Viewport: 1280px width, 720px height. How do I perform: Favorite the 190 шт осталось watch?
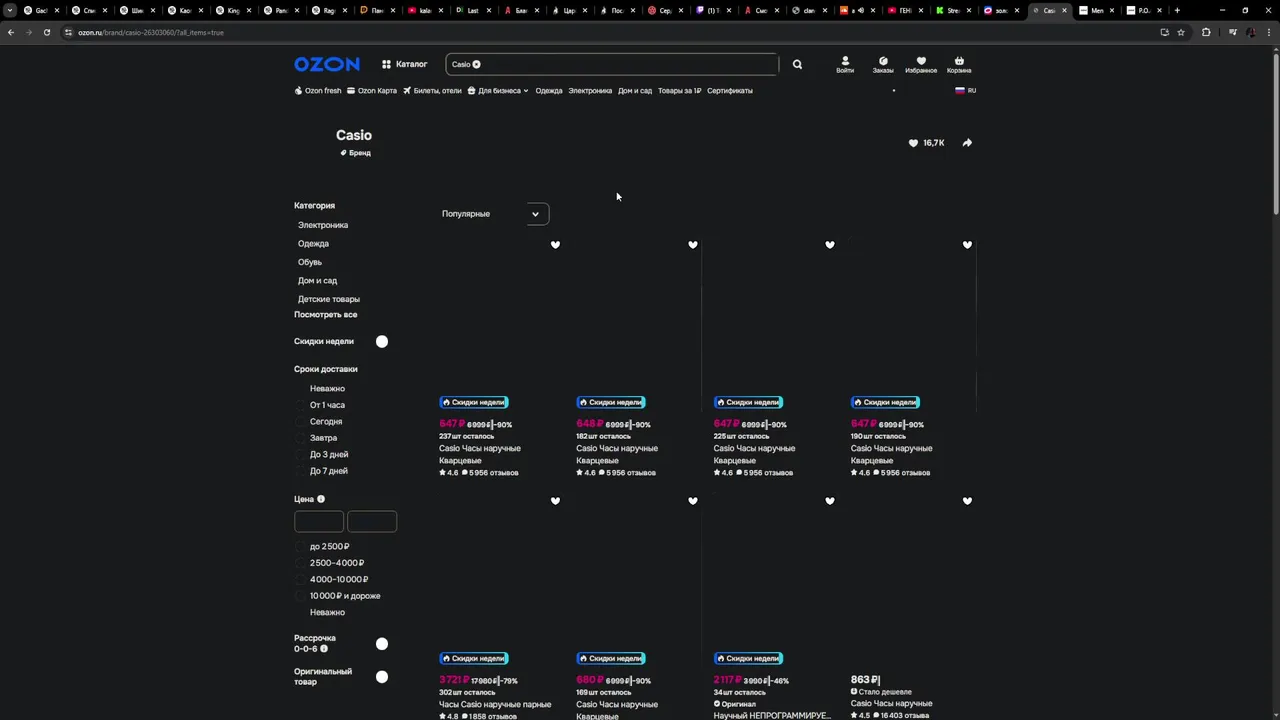tap(967, 245)
